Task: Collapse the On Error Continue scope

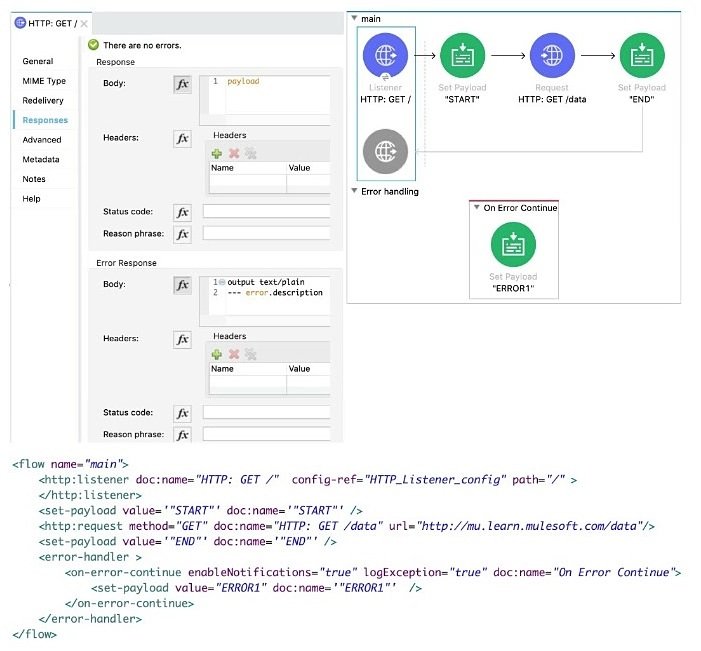Action: pos(477,207)
